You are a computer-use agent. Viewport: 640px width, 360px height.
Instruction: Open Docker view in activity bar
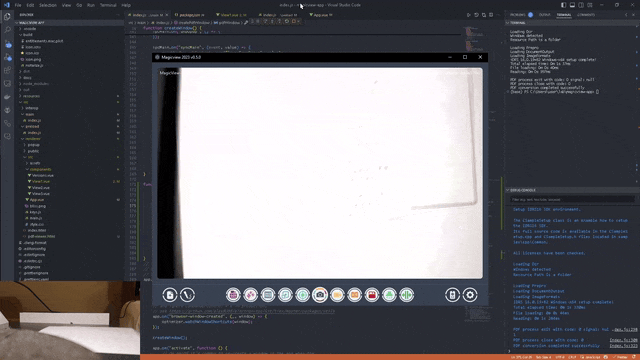7,97
